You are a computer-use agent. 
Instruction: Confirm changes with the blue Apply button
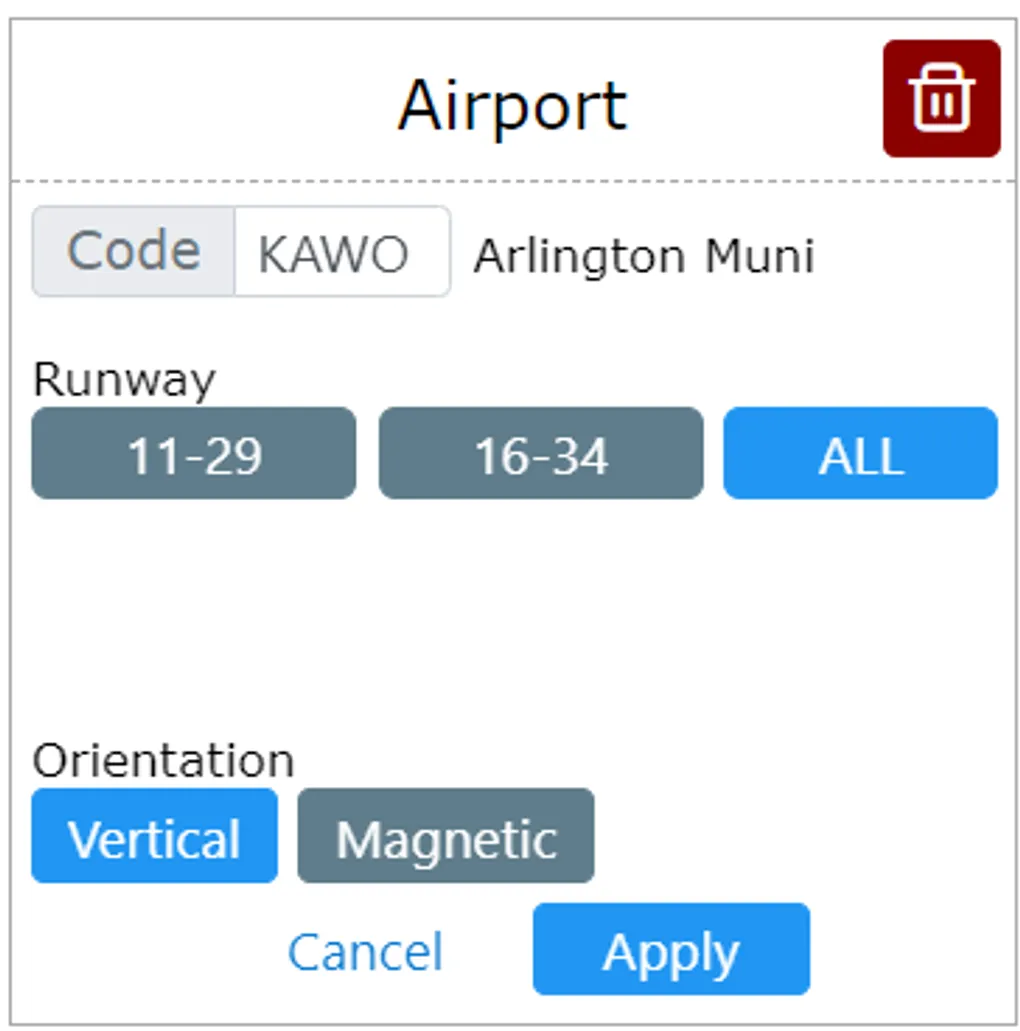coord(670,949)
